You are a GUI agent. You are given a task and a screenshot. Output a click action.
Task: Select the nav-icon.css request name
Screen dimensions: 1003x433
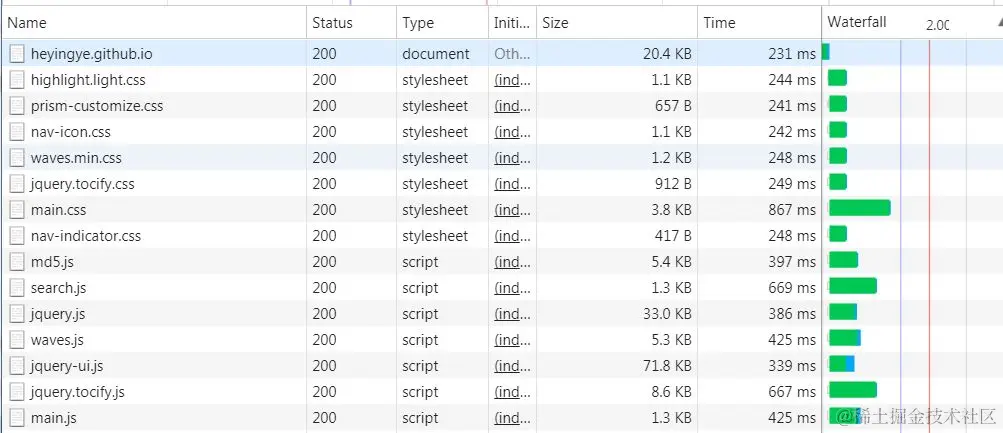click(x=70, y=132)
